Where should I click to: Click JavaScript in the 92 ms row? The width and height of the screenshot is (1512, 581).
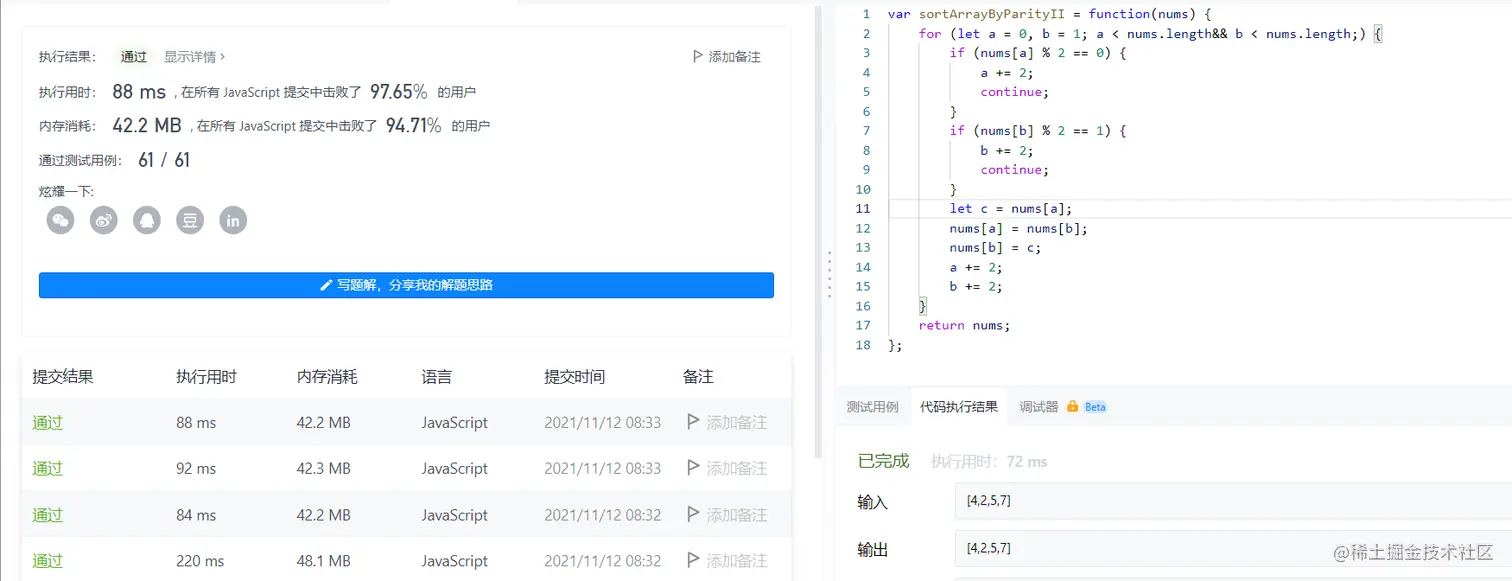click(x=455, y=468)
